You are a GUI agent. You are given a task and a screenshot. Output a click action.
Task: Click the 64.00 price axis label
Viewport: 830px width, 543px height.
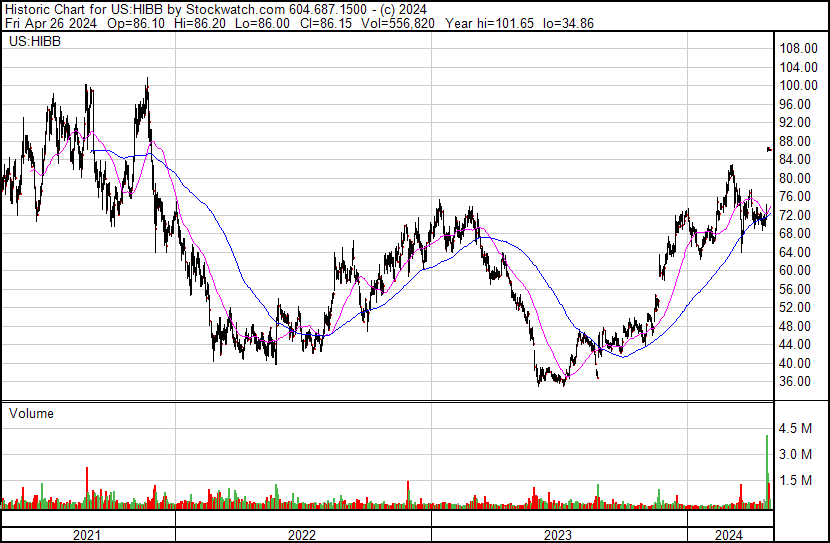pos(795,252)
